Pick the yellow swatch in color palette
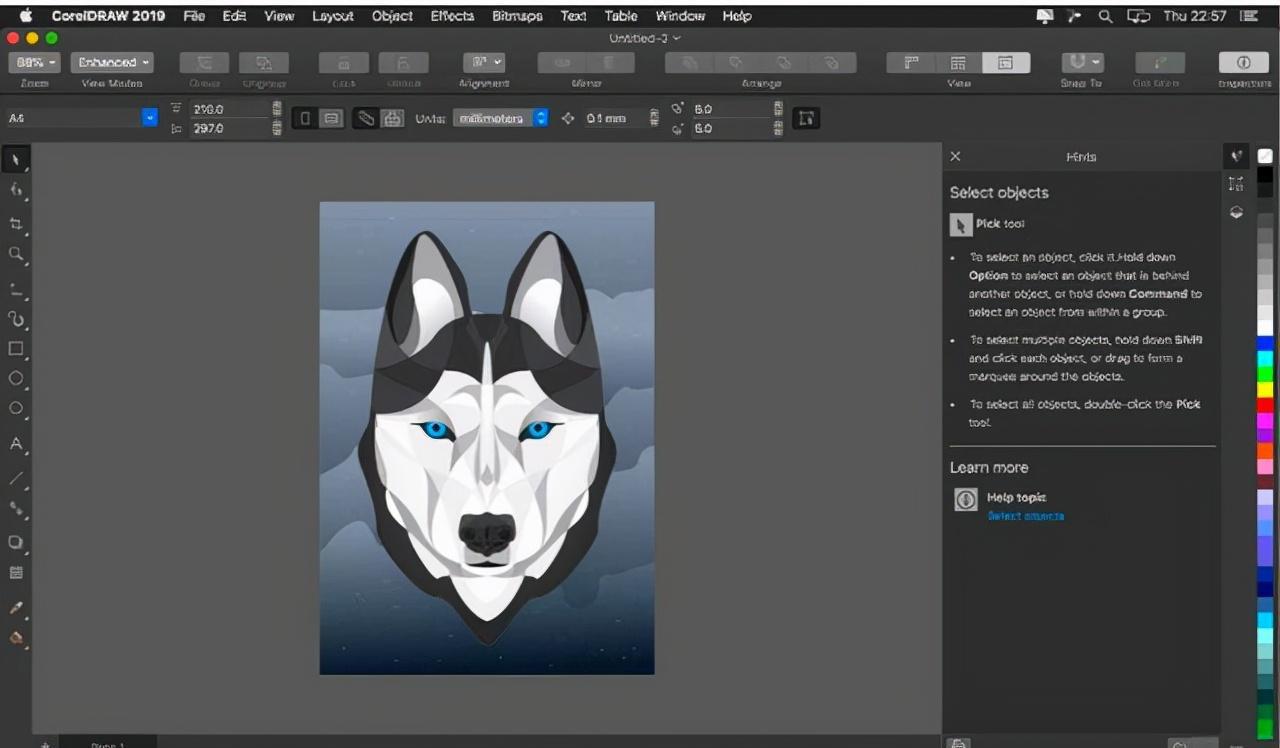Viewport: 1280px width, 748px height. click(1265, 389)
